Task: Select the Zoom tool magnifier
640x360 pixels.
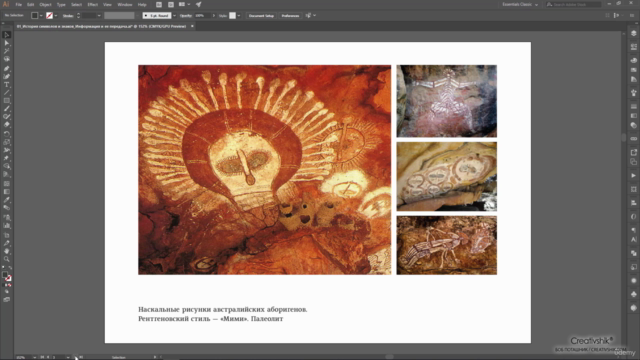Action: tap(7, 259)
